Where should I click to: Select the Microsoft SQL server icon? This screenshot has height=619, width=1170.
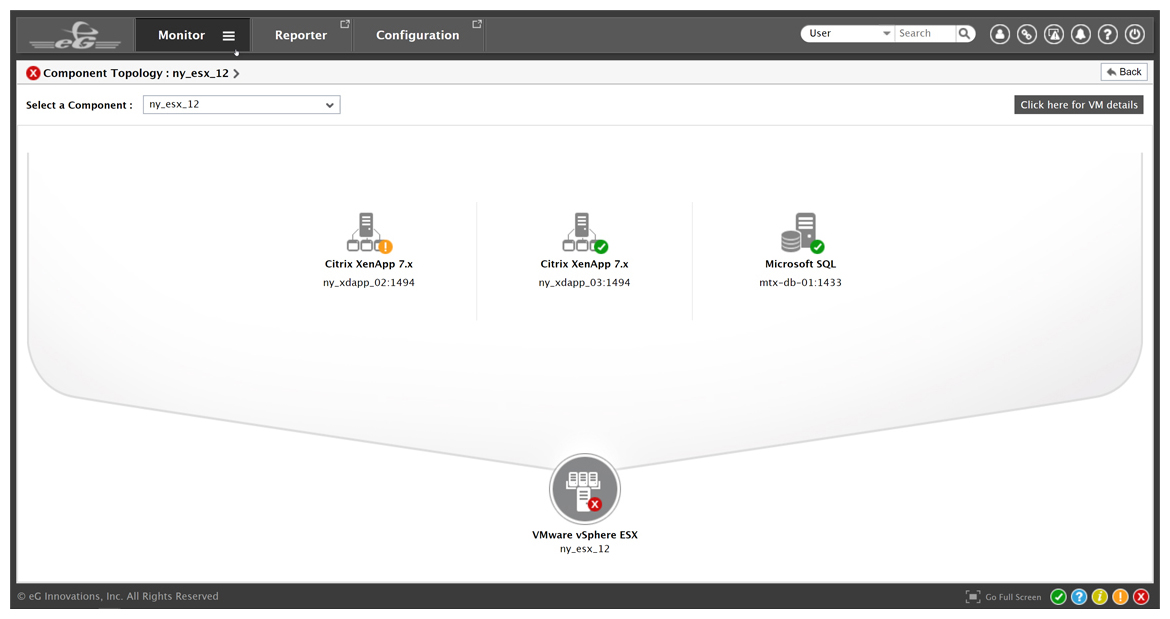(801, 233)
